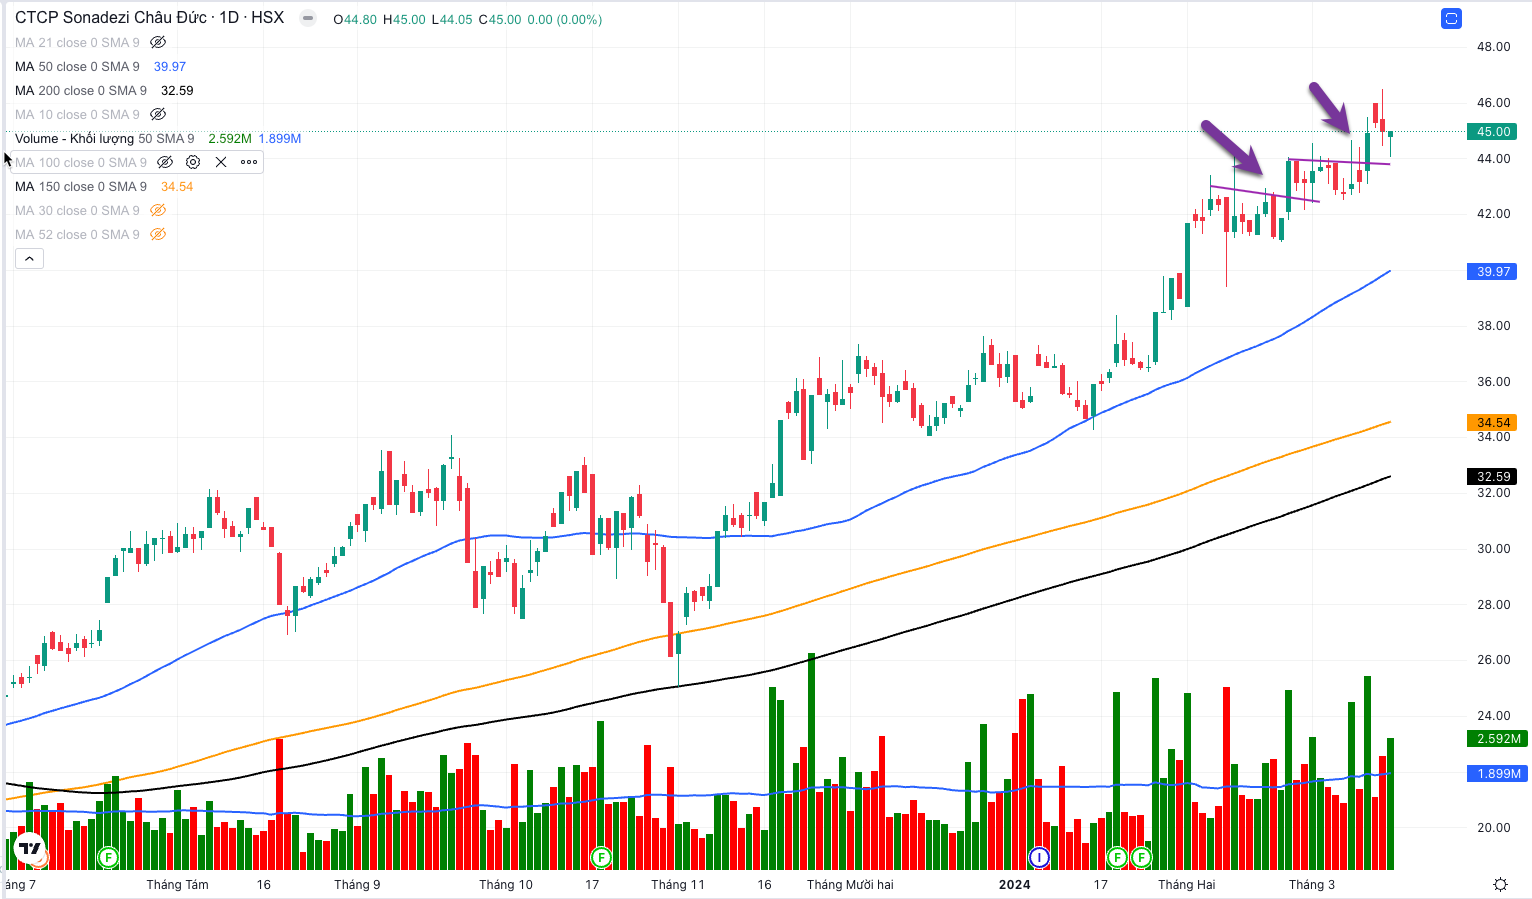Click the MA 10 close 0 SMA 9 label
Screen dimensions: 1532x899
[77, 114]
